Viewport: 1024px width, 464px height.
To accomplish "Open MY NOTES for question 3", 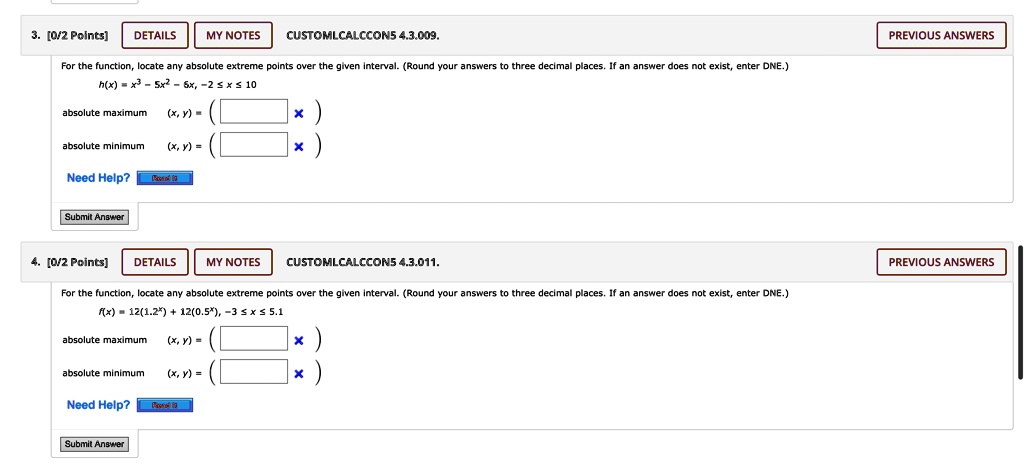I will [x=233, y=35].
